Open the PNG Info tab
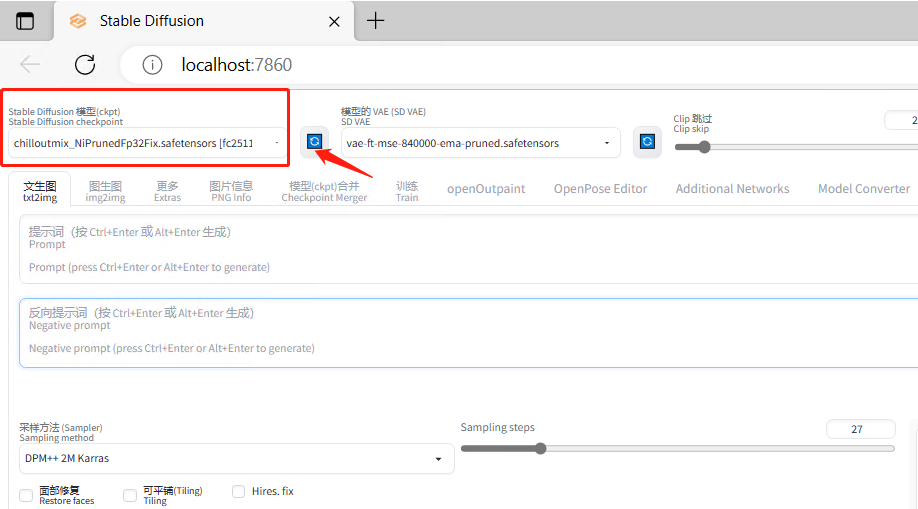The image size is (918, 509). [231, 191]
